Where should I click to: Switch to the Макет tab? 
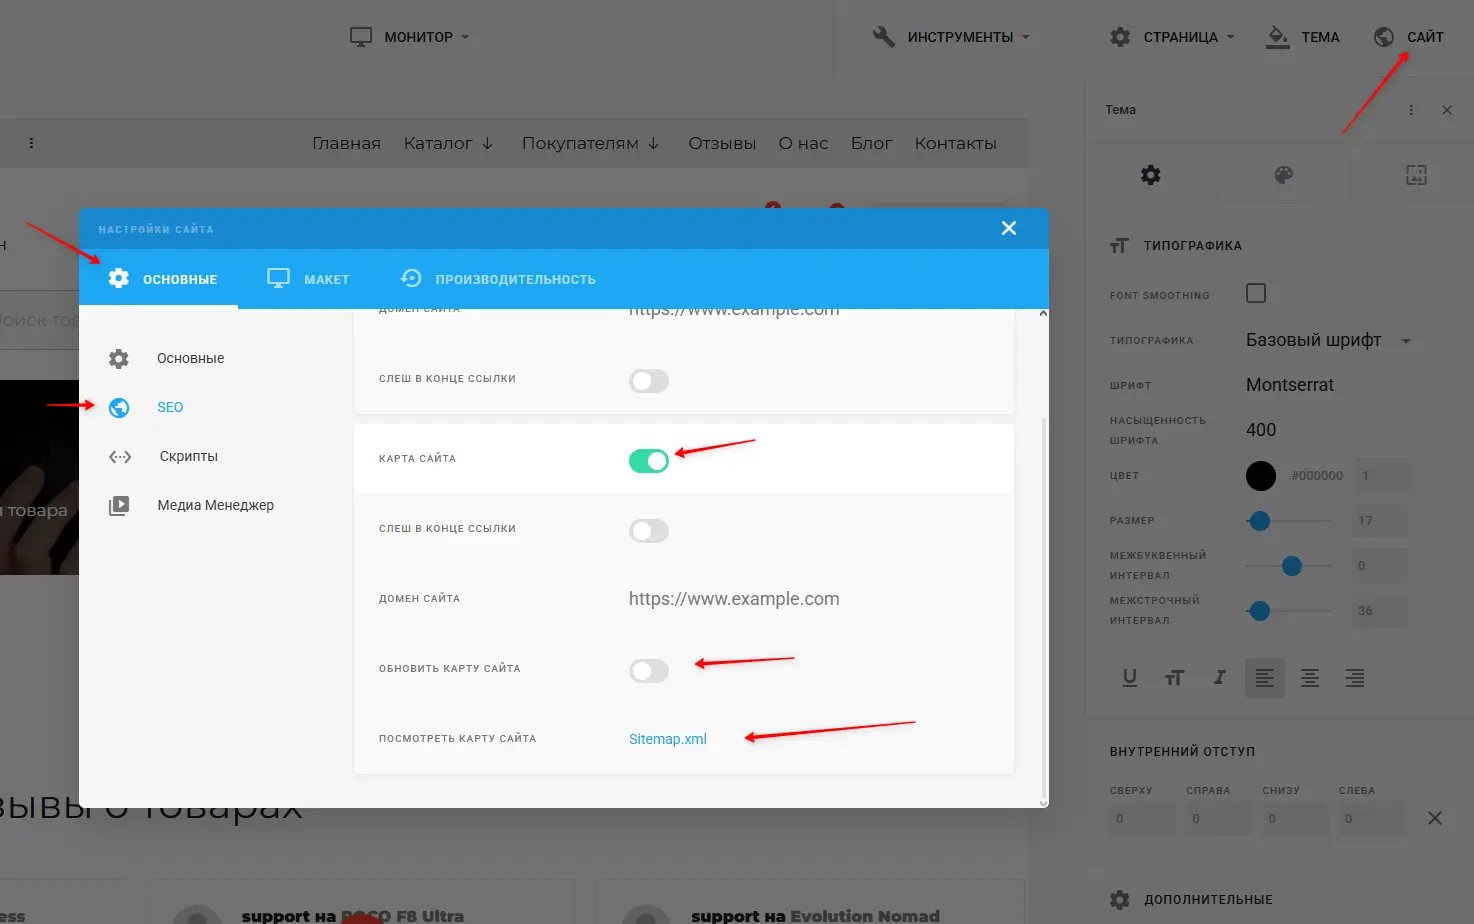308,279
